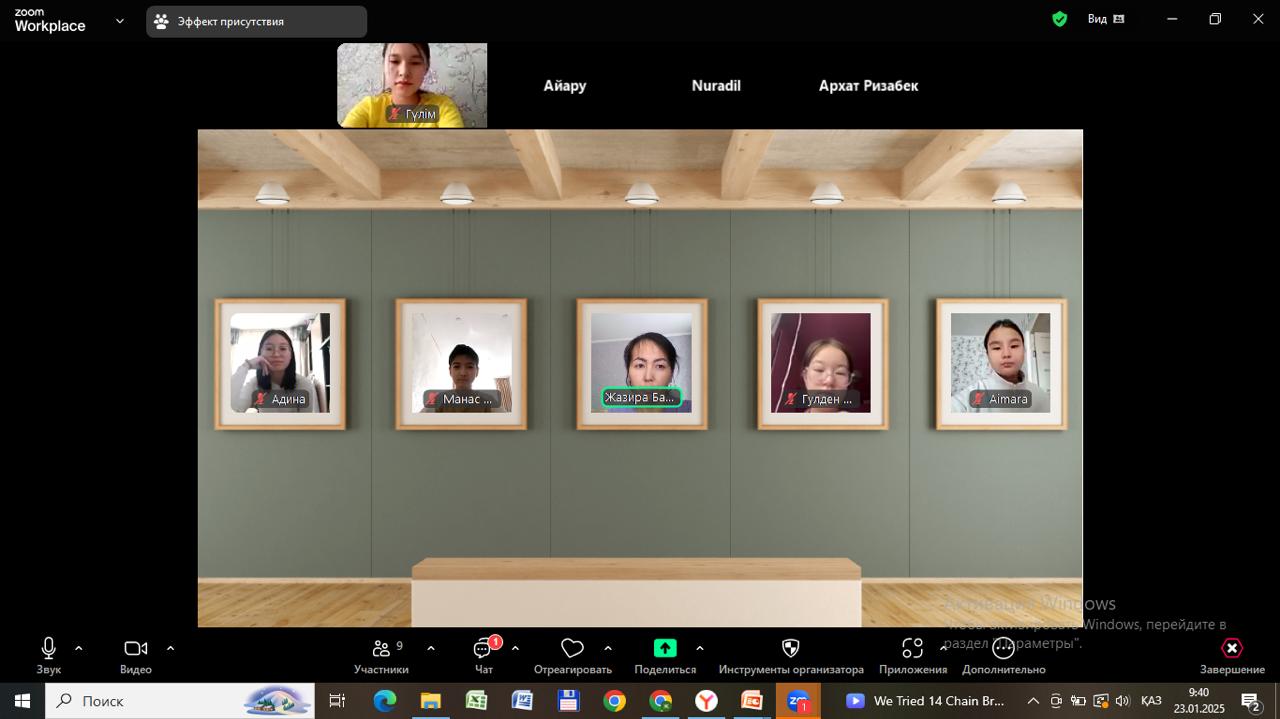Click the green encryption shield icon
This screenshot has width=1280, height=719.
coord(1060,19)
